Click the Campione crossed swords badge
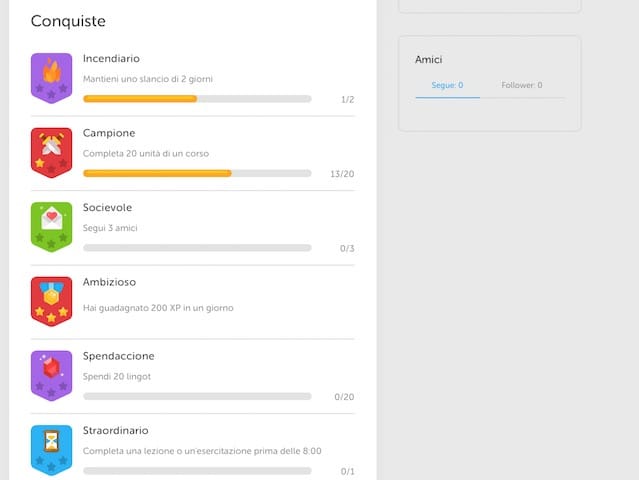The width and height of the screenshot is (639, 480). click(51, 152)
